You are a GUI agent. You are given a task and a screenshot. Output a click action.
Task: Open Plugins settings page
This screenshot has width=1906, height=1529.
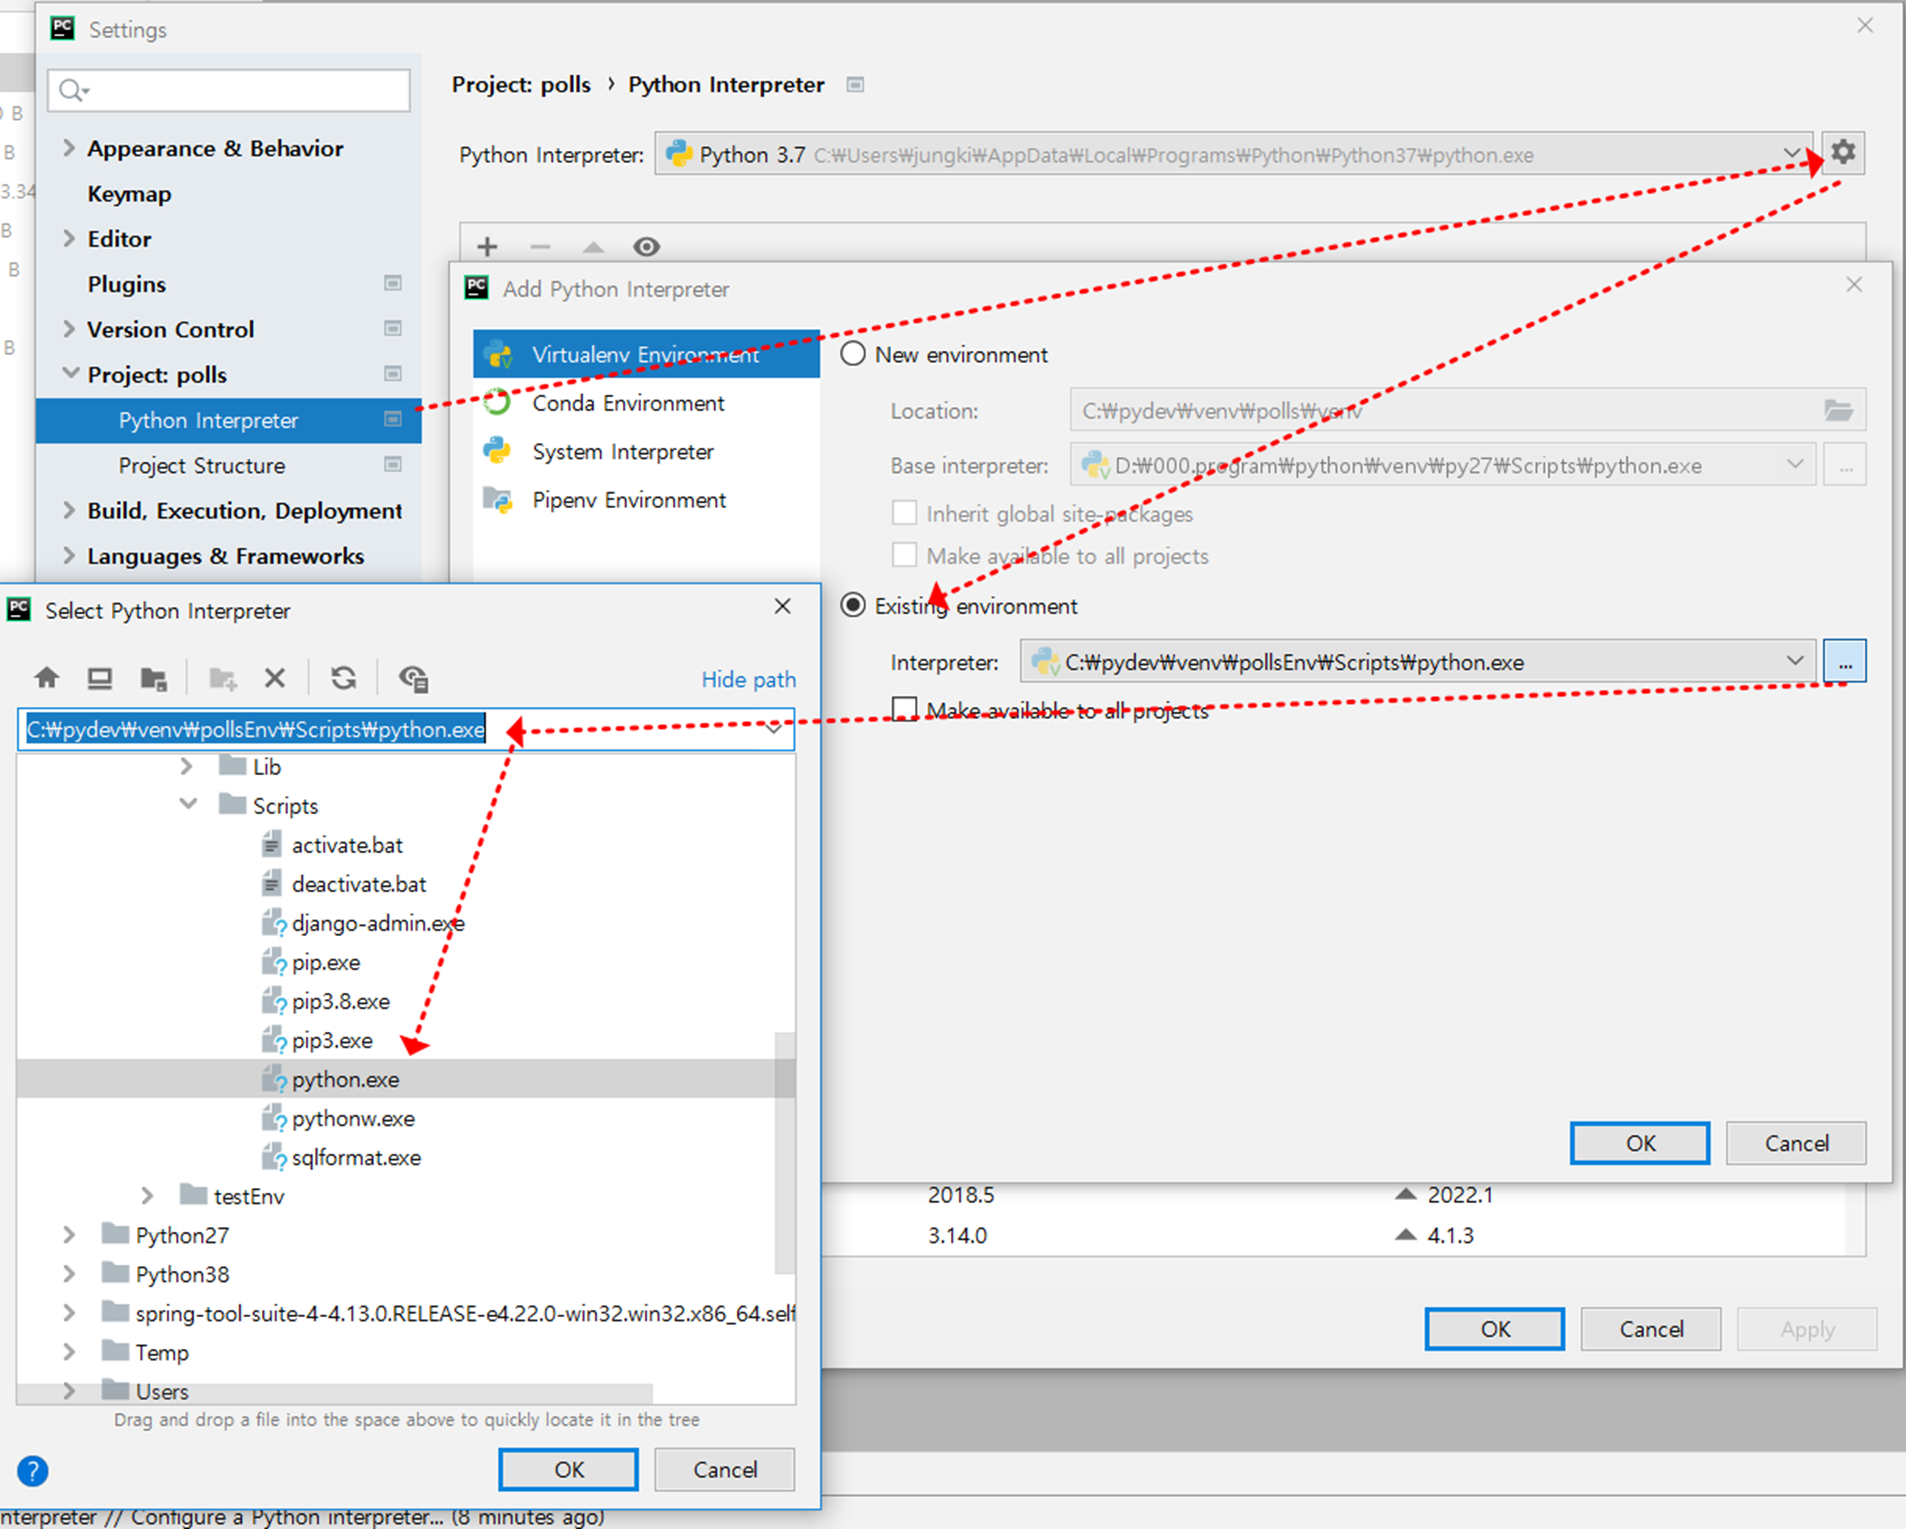126,284
